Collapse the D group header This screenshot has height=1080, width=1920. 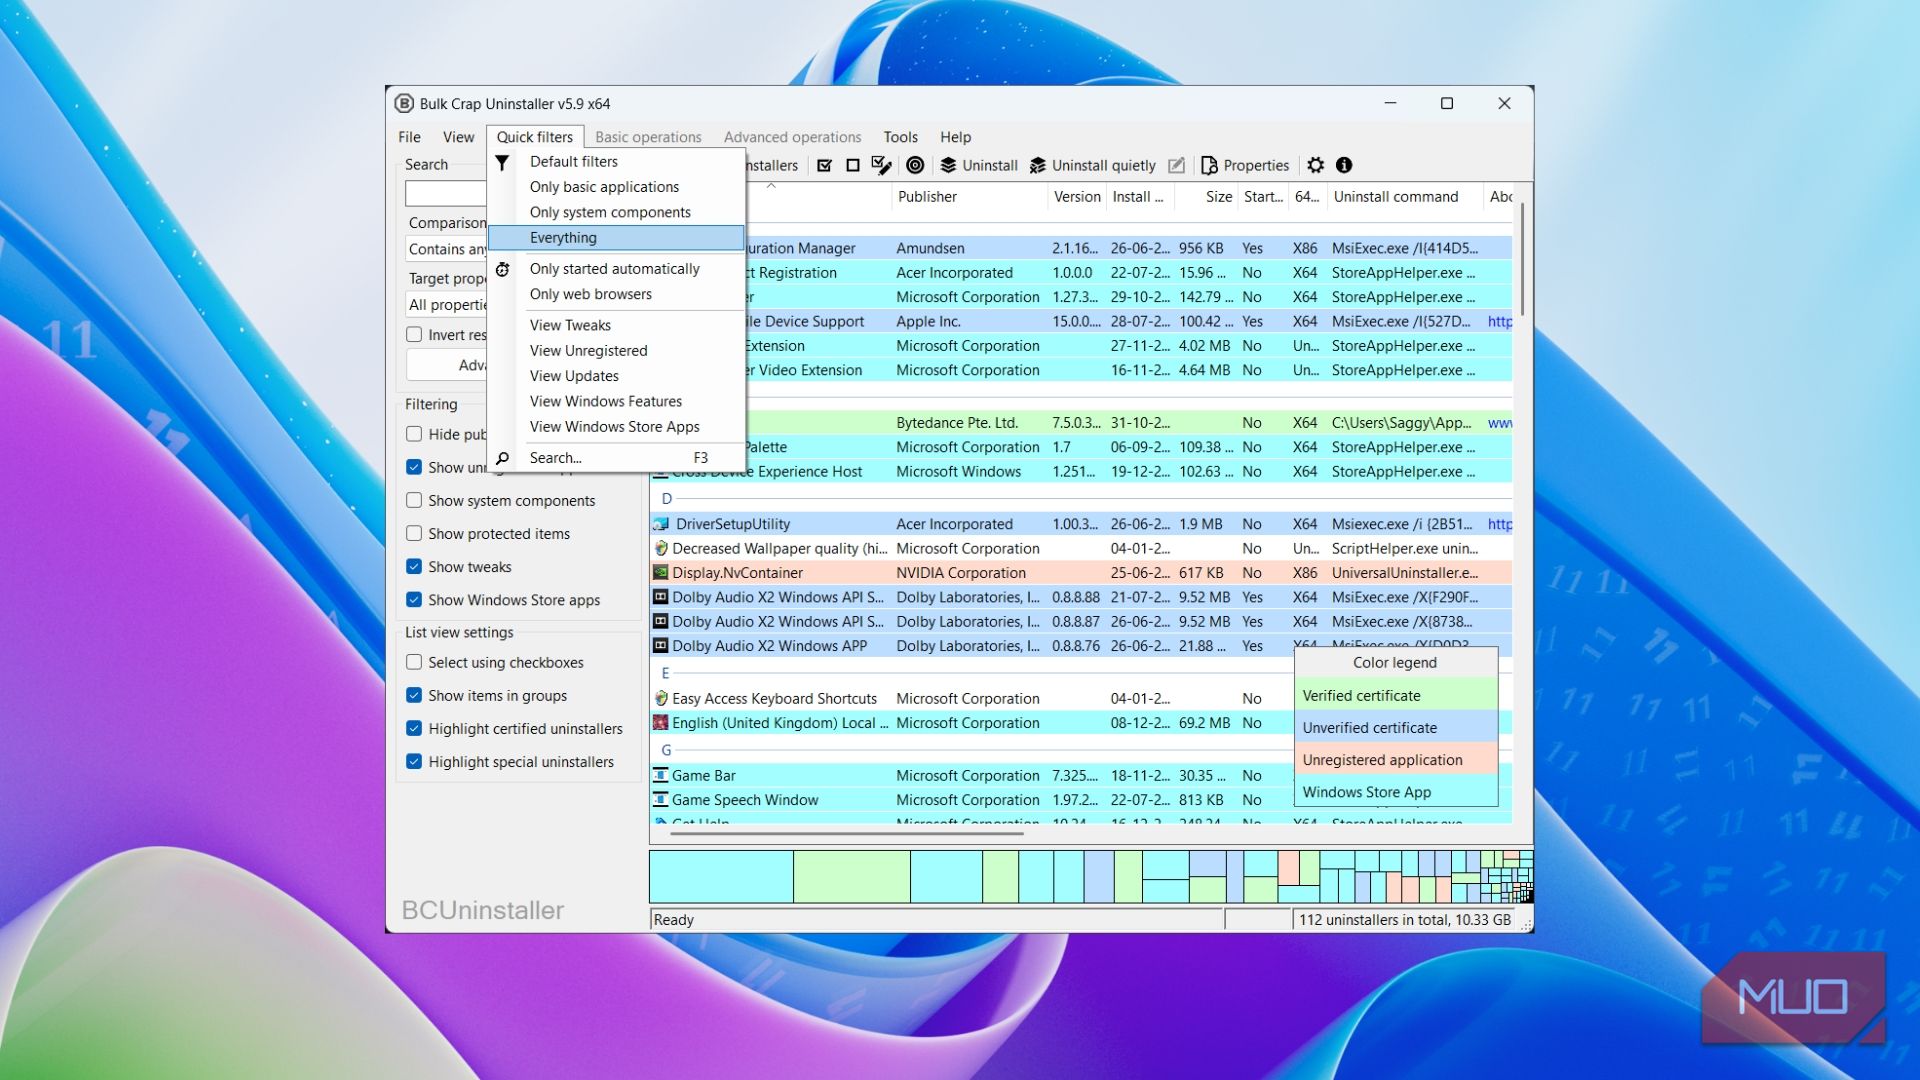pos(667,499)
